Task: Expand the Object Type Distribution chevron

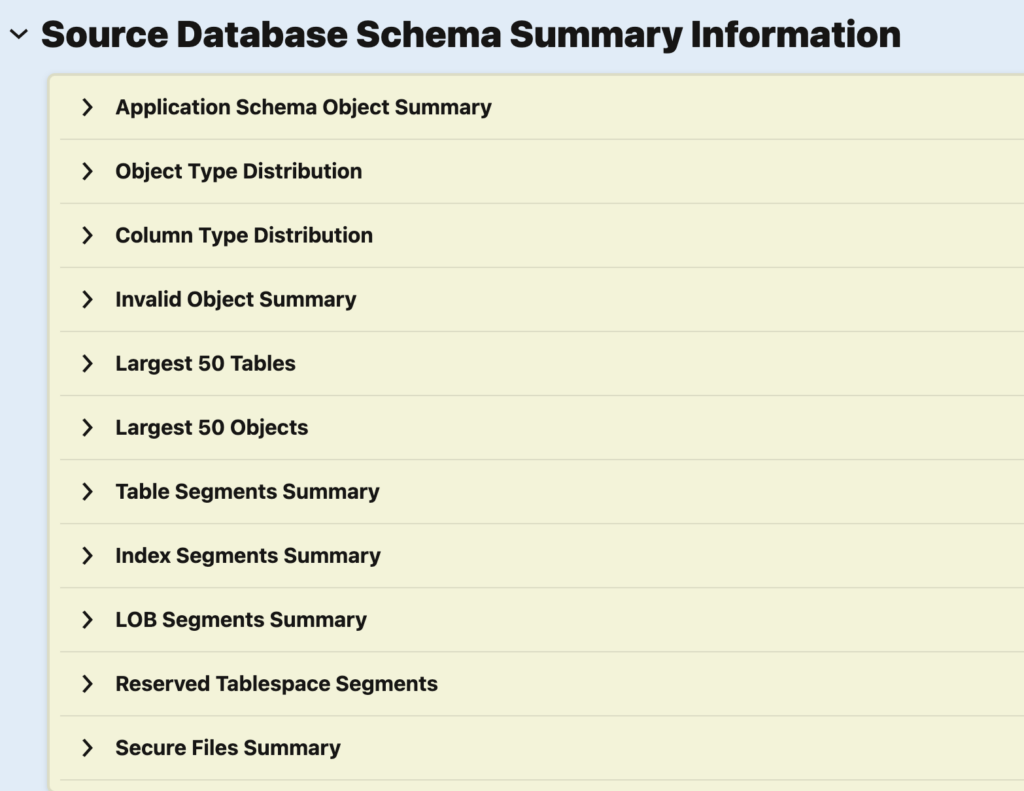Action: (88, 171)
